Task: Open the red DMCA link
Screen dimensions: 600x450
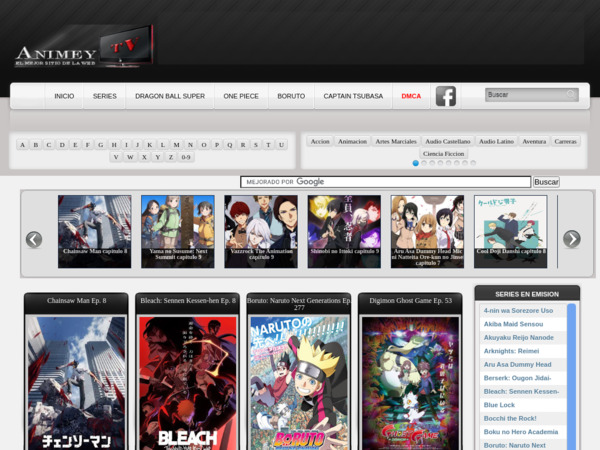Action: pyautogui.click(x=411, y=96)
